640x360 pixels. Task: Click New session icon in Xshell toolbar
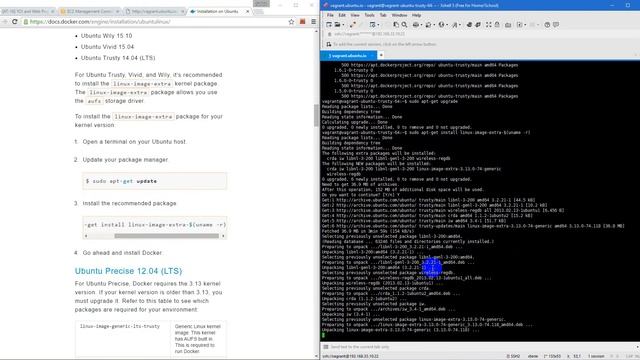(x=329, y=24)
